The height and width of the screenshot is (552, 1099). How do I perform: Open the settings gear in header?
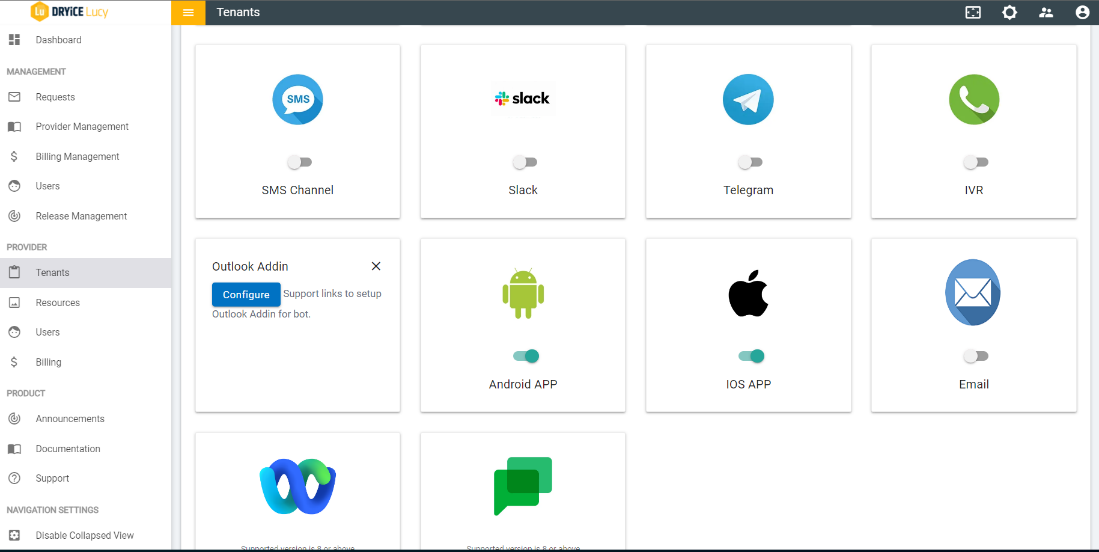(1009, 13)
